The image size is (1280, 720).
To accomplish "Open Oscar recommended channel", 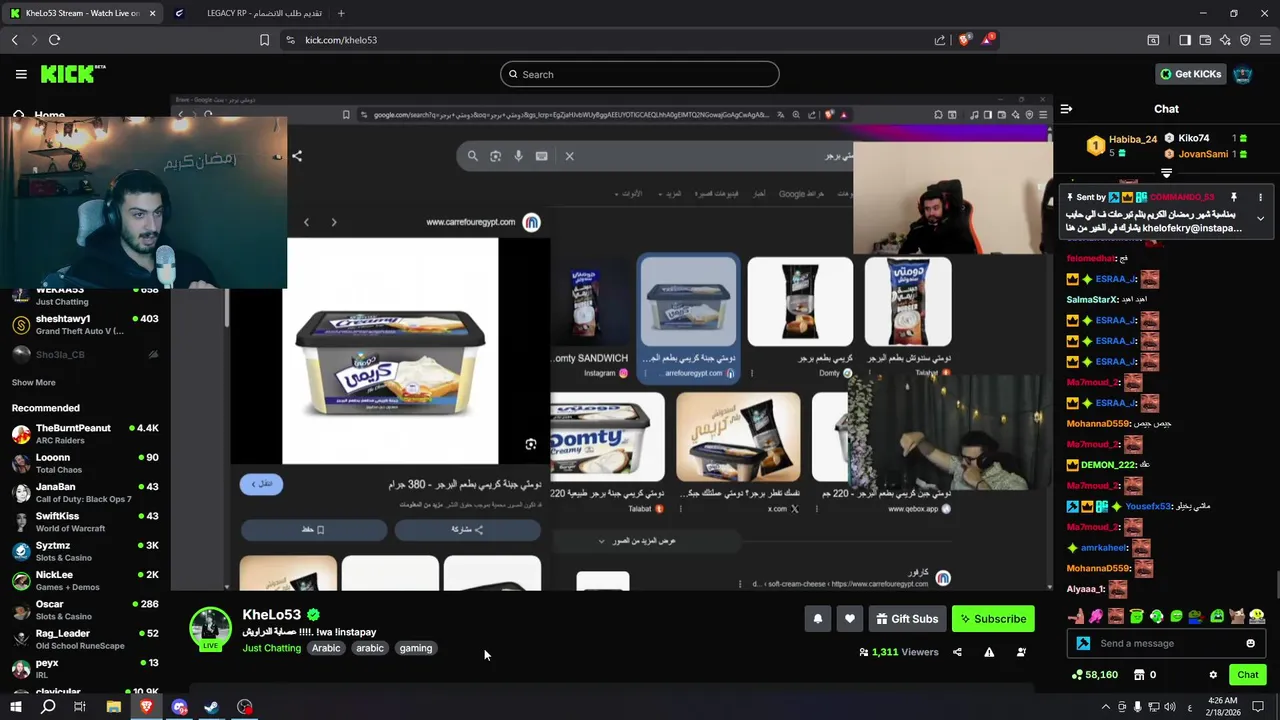I will click(84, 610).
